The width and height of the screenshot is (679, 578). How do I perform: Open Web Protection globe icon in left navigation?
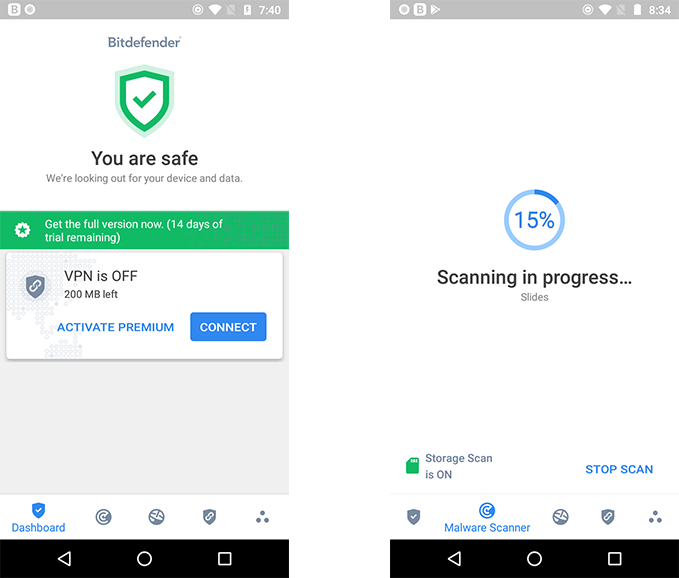click(156, 517)
